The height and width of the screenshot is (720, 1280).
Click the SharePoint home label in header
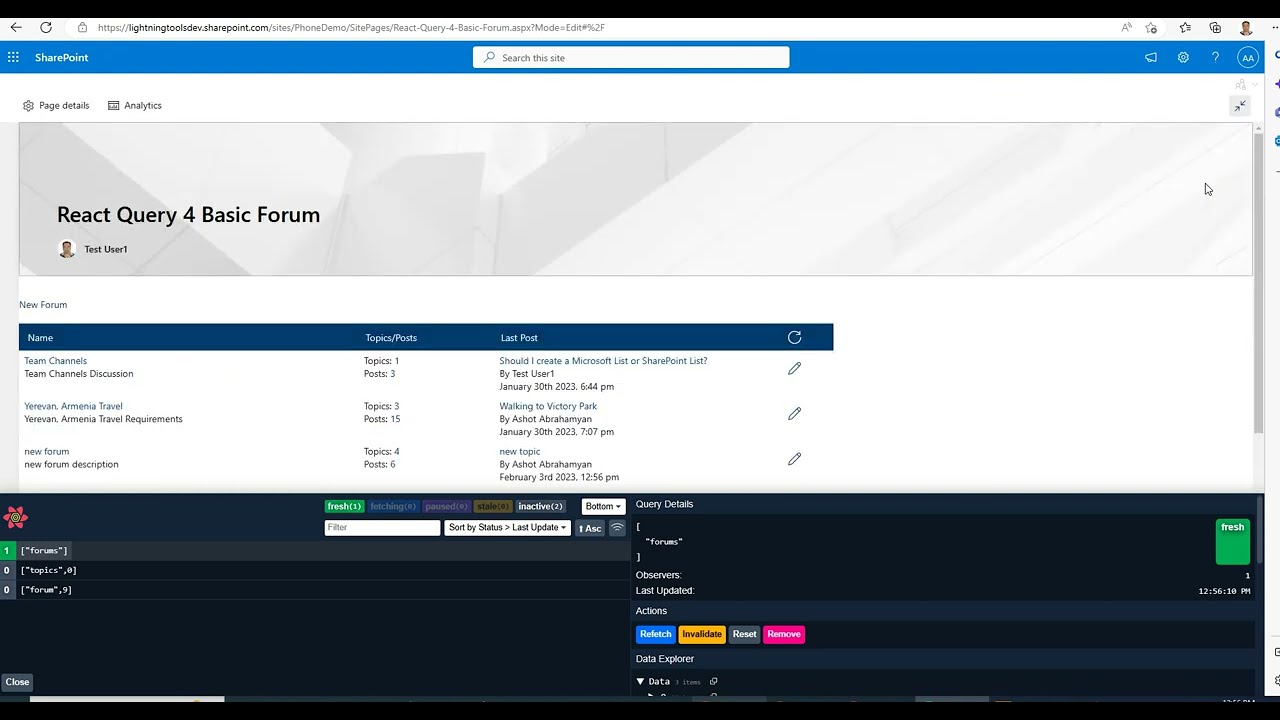pos(62,57)
